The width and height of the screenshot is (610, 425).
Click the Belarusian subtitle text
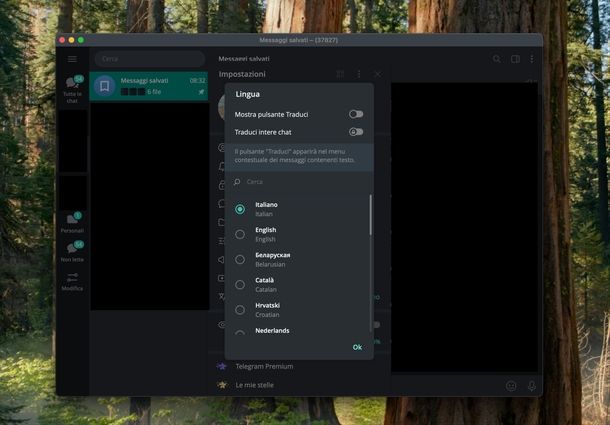(x=270, y=264)
